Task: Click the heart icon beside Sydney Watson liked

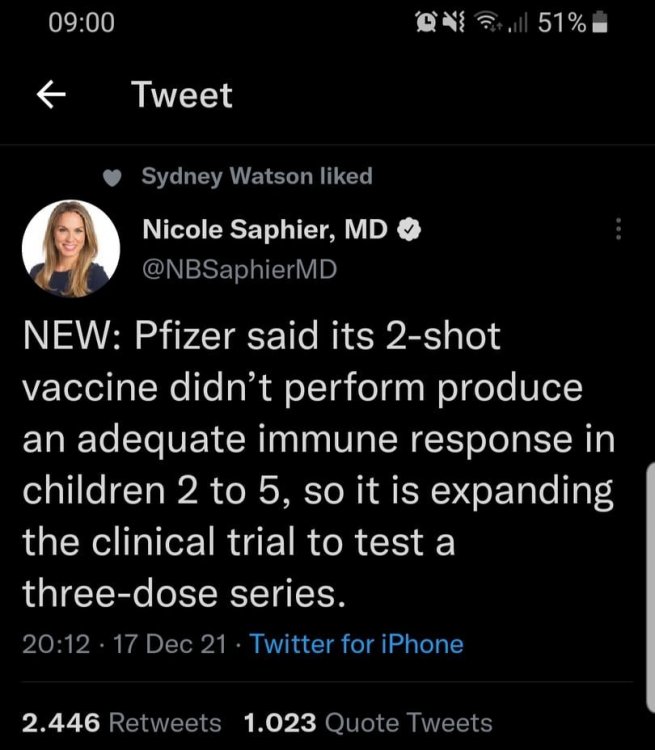Action: 115,177
